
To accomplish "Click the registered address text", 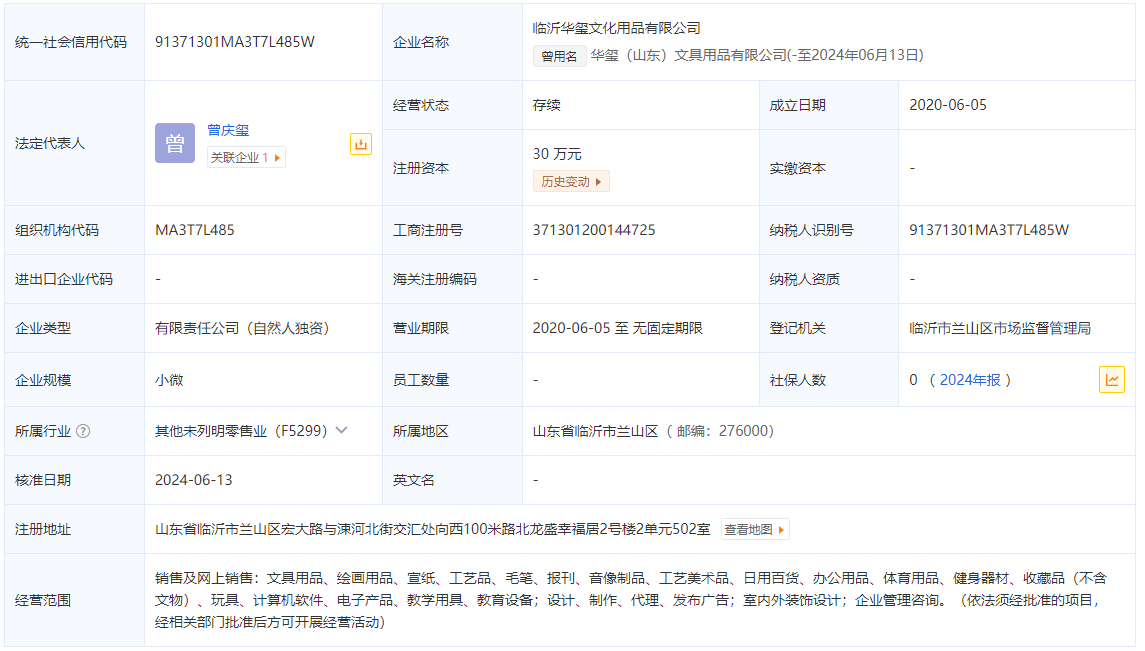I will point(432,529).
